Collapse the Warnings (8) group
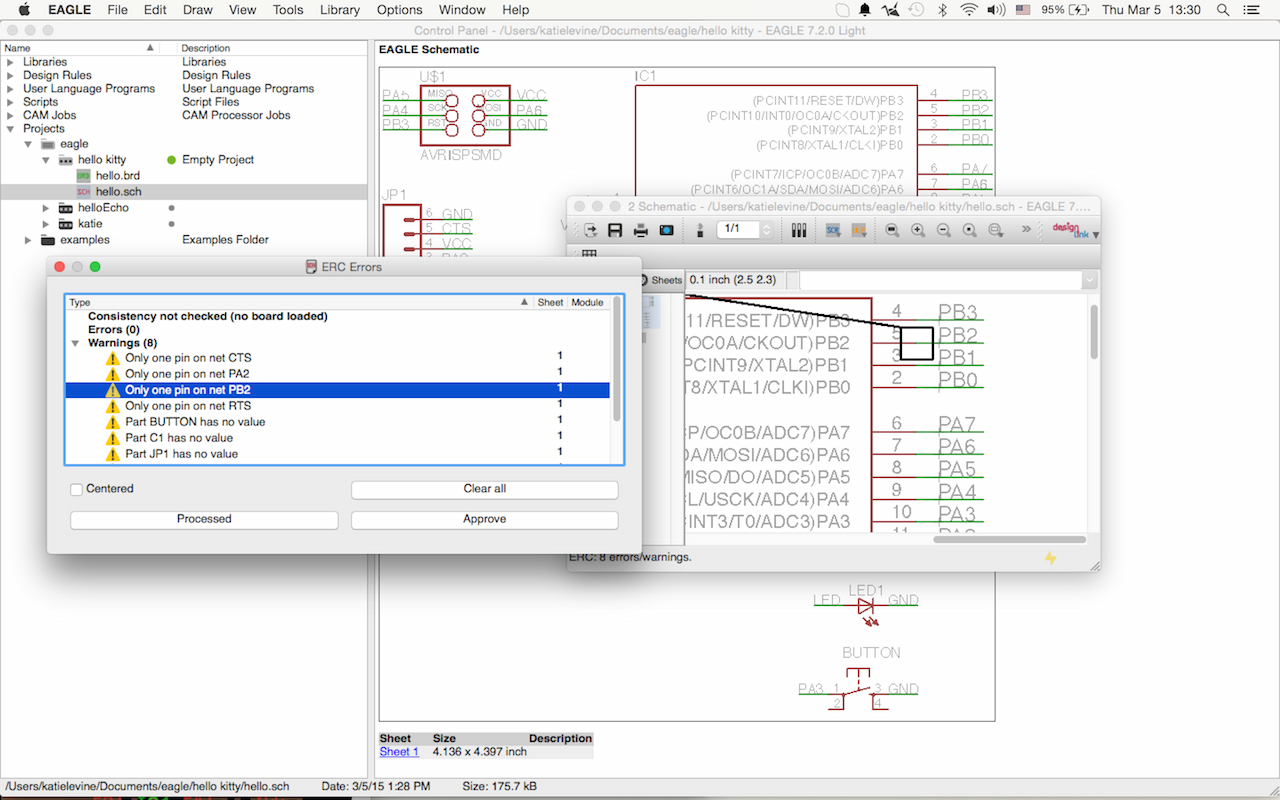The image size is (1280, 800). point(77,343)
